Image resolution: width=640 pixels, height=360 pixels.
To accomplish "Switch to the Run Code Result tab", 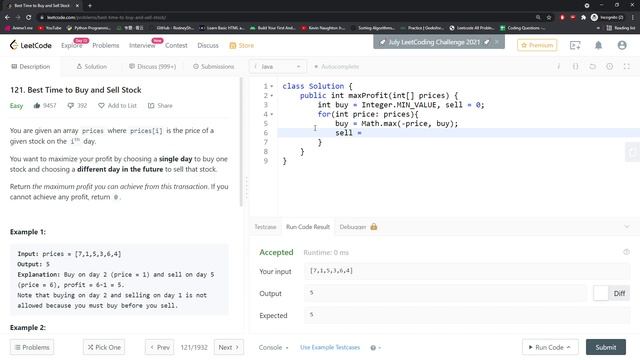I will (x=308, y=227).
